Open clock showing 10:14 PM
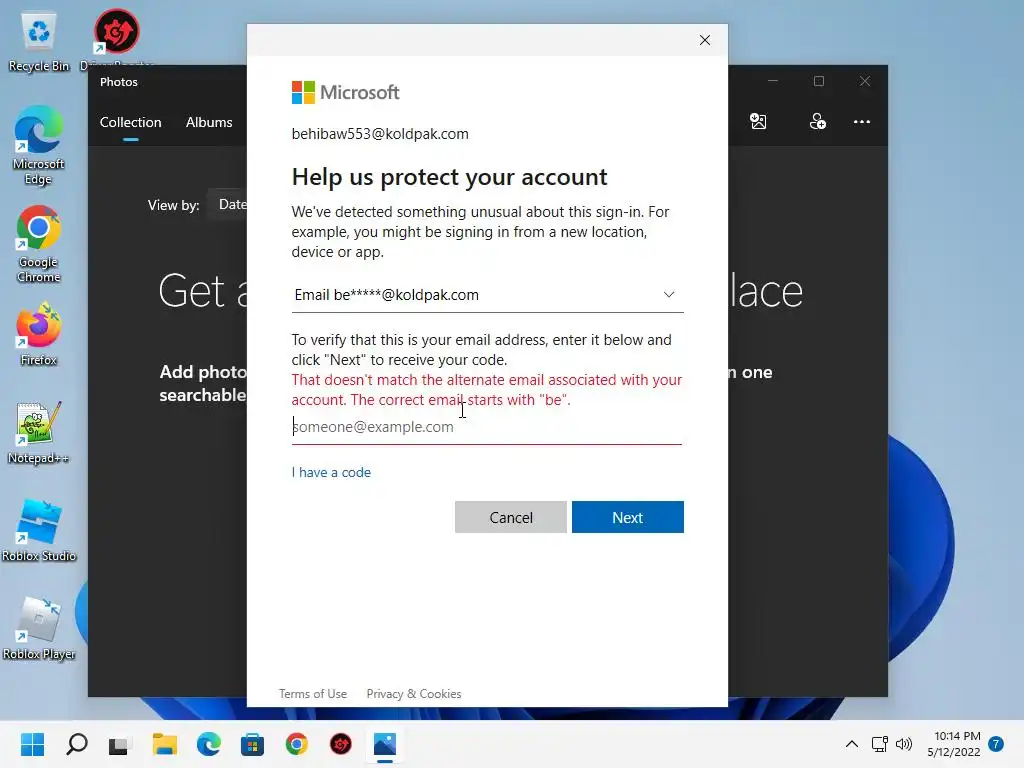1024x768 pixels. click(954, 744)
